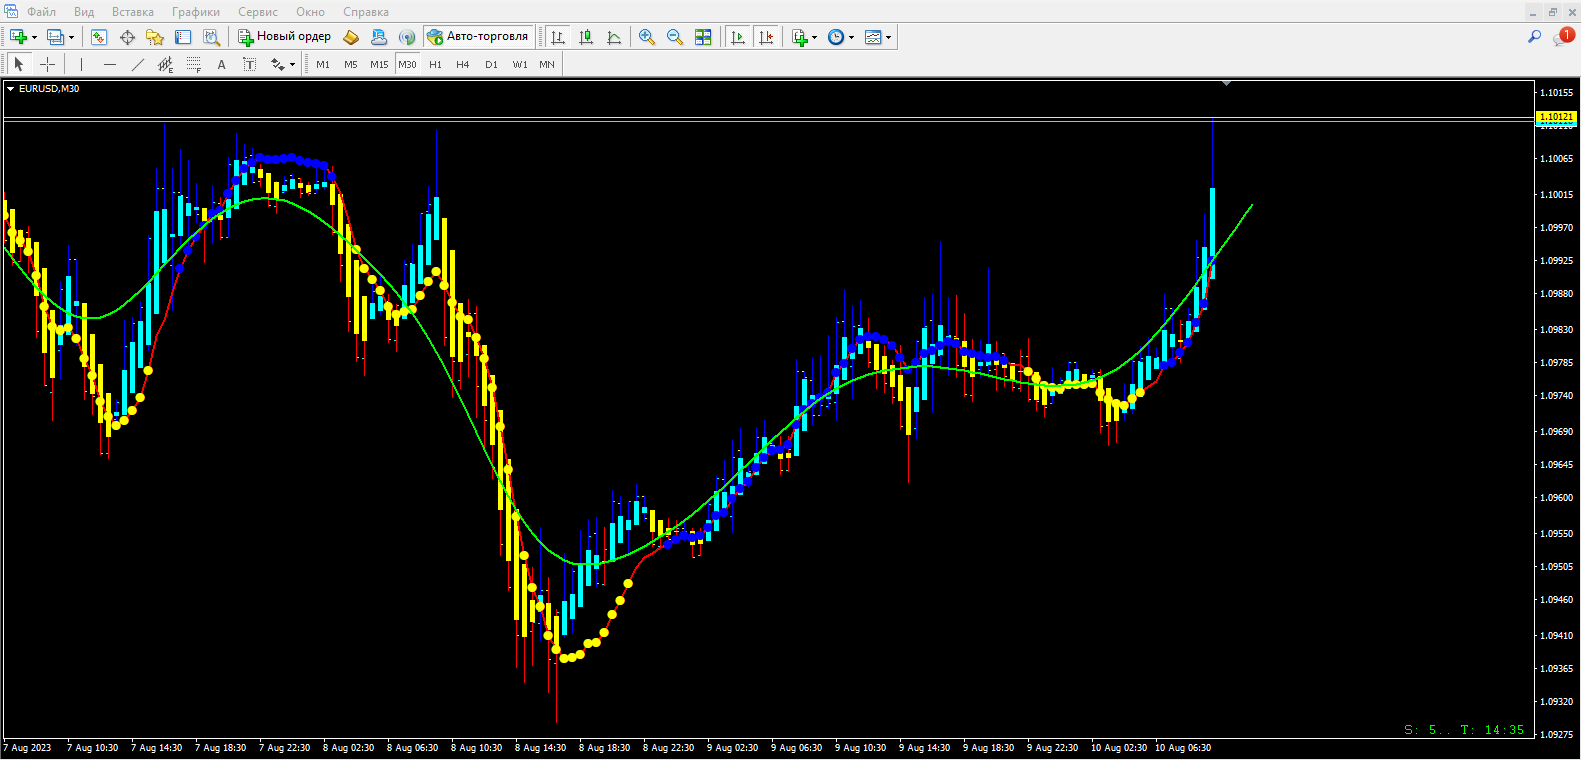Viewport: 1581px width, 761px height.
Task: Click the zoom in magnifier icon
Action: pyautogui.click(x=647, y=37)
